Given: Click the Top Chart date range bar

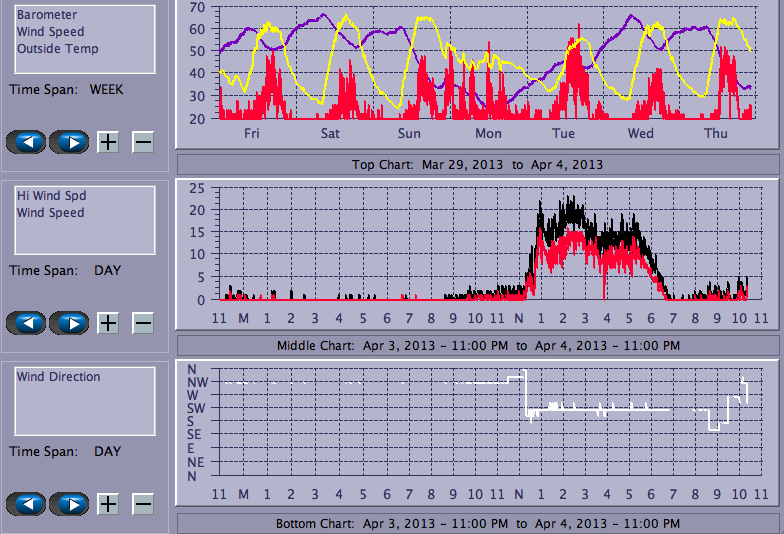Looking at the screenshot, I should pos(477,164).
